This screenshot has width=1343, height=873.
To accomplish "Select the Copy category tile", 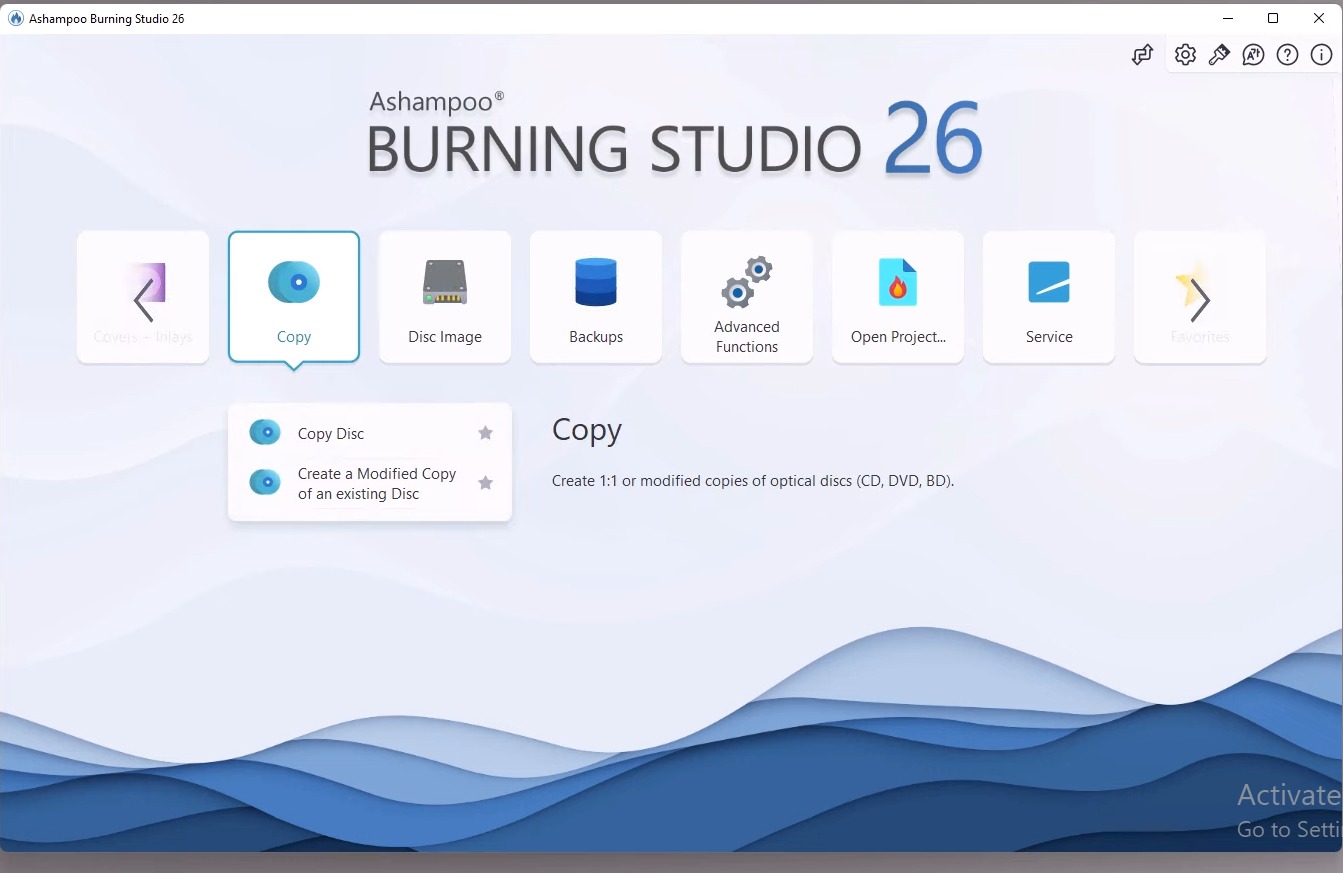I will coord(294,297).
